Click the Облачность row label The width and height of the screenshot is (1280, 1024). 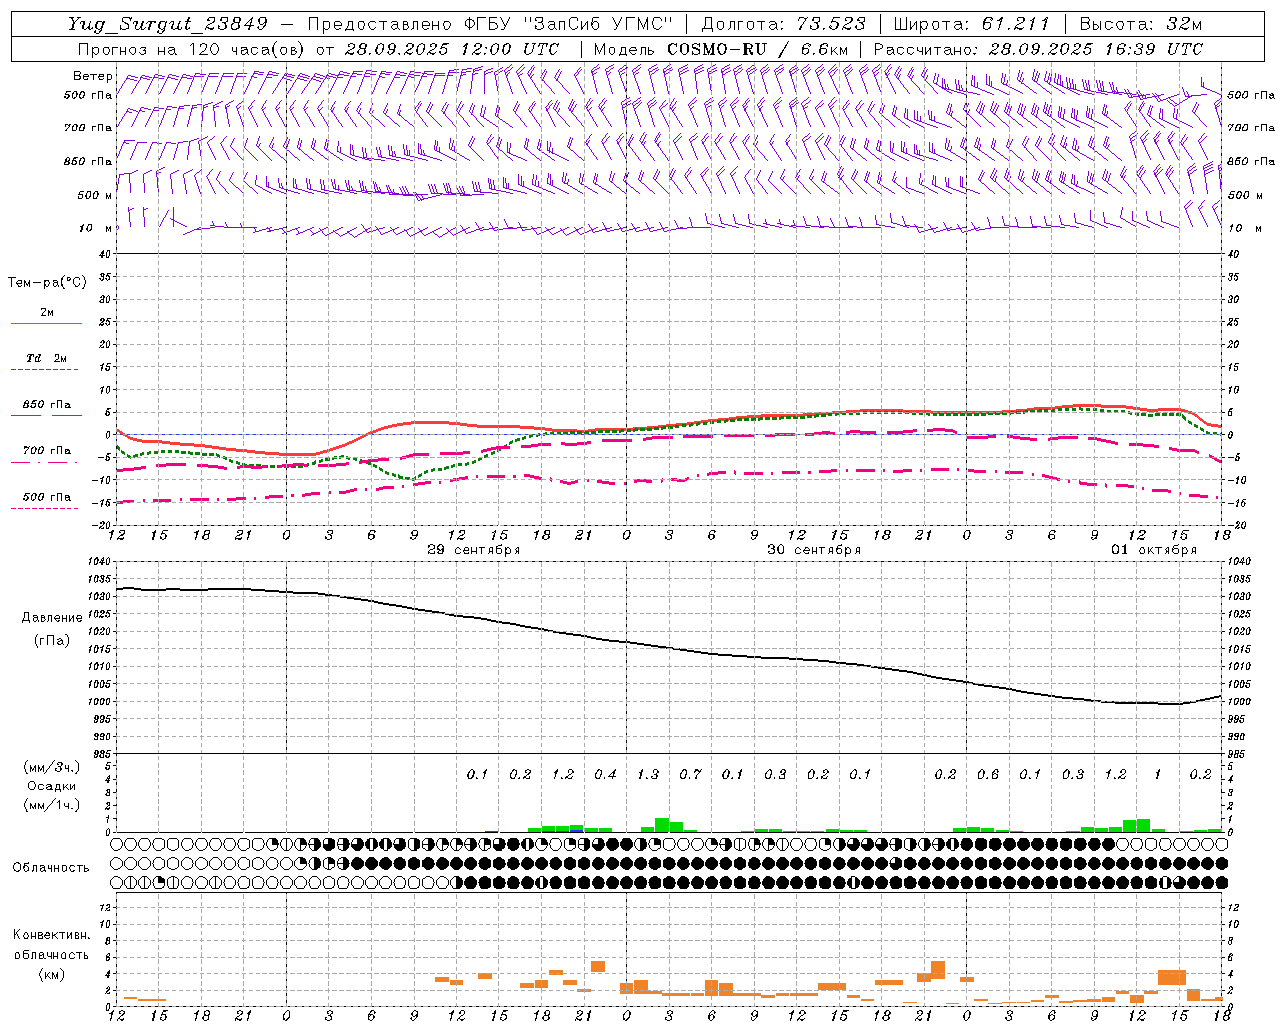(51, 868)
